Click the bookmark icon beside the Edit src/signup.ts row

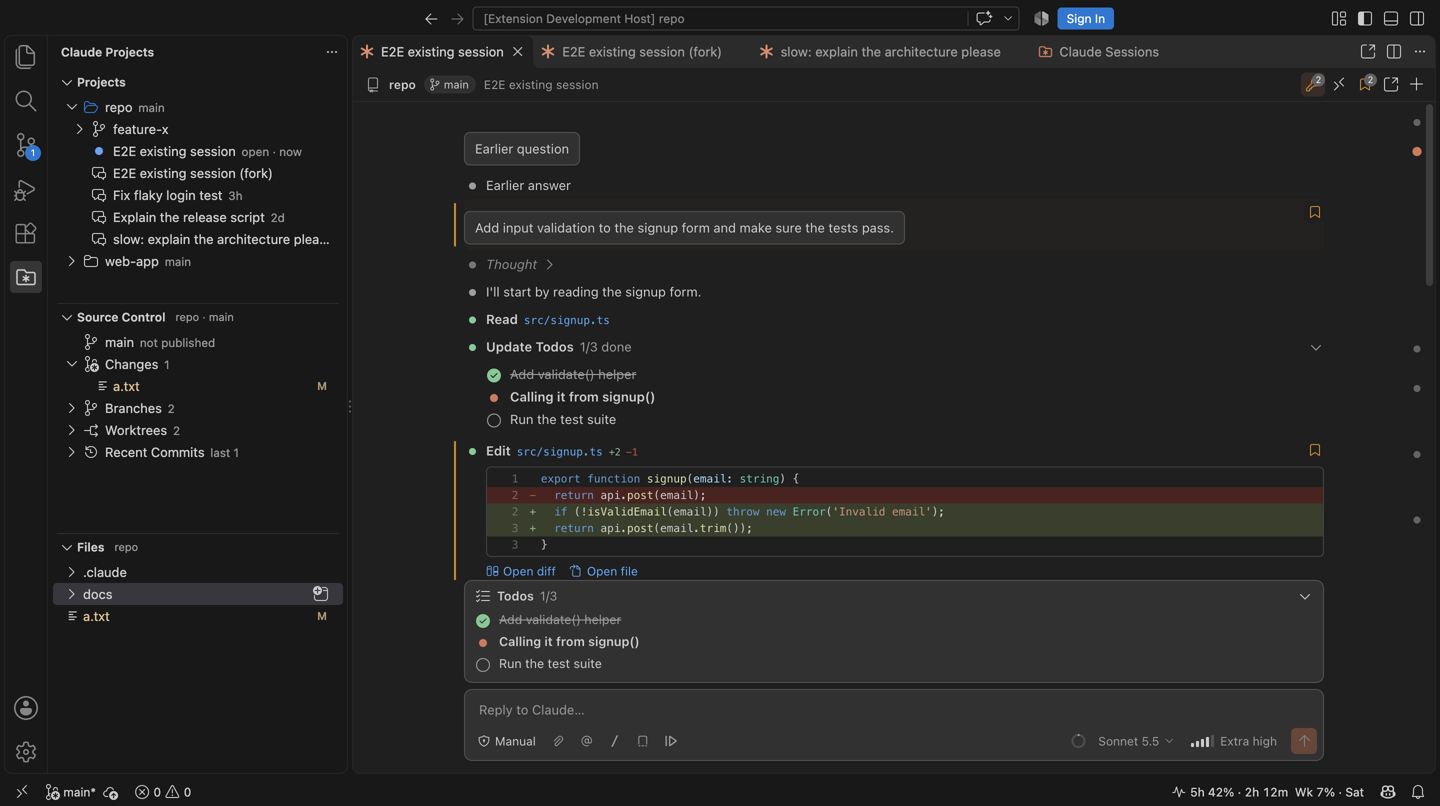(x=1315, y=451)
